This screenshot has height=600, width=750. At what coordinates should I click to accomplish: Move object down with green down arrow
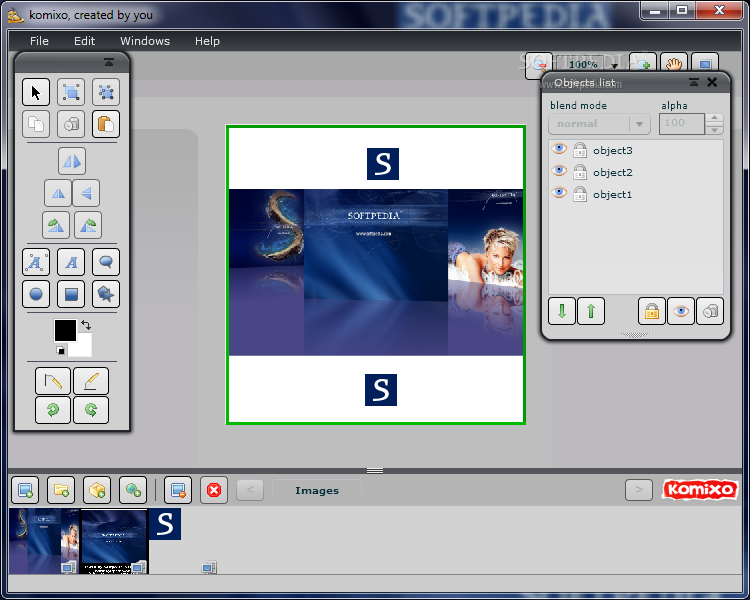pos(562,311)
